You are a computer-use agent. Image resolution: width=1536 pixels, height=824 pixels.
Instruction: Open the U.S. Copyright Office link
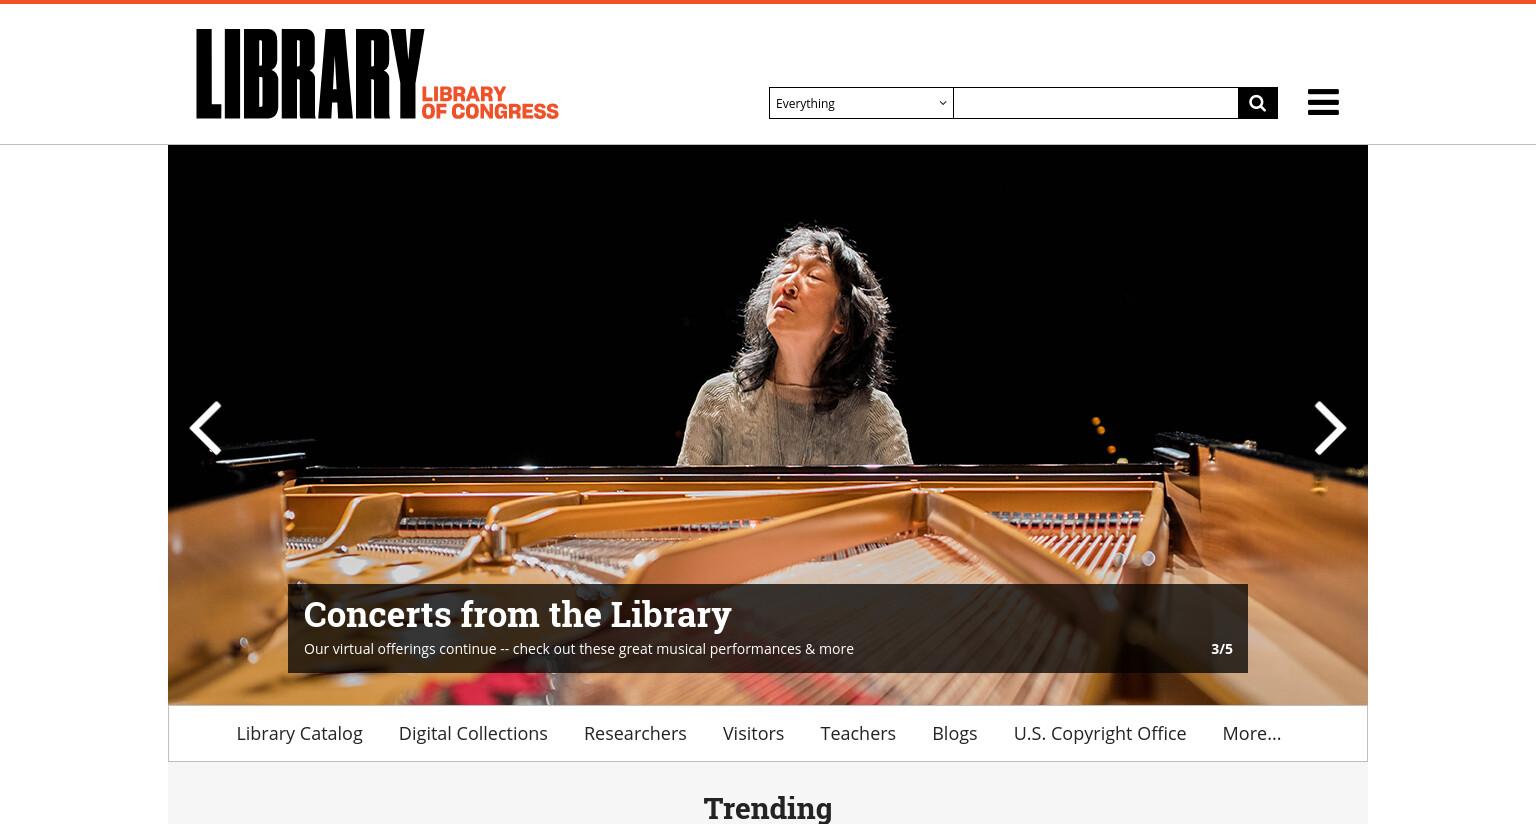(x=1099, y=733)
